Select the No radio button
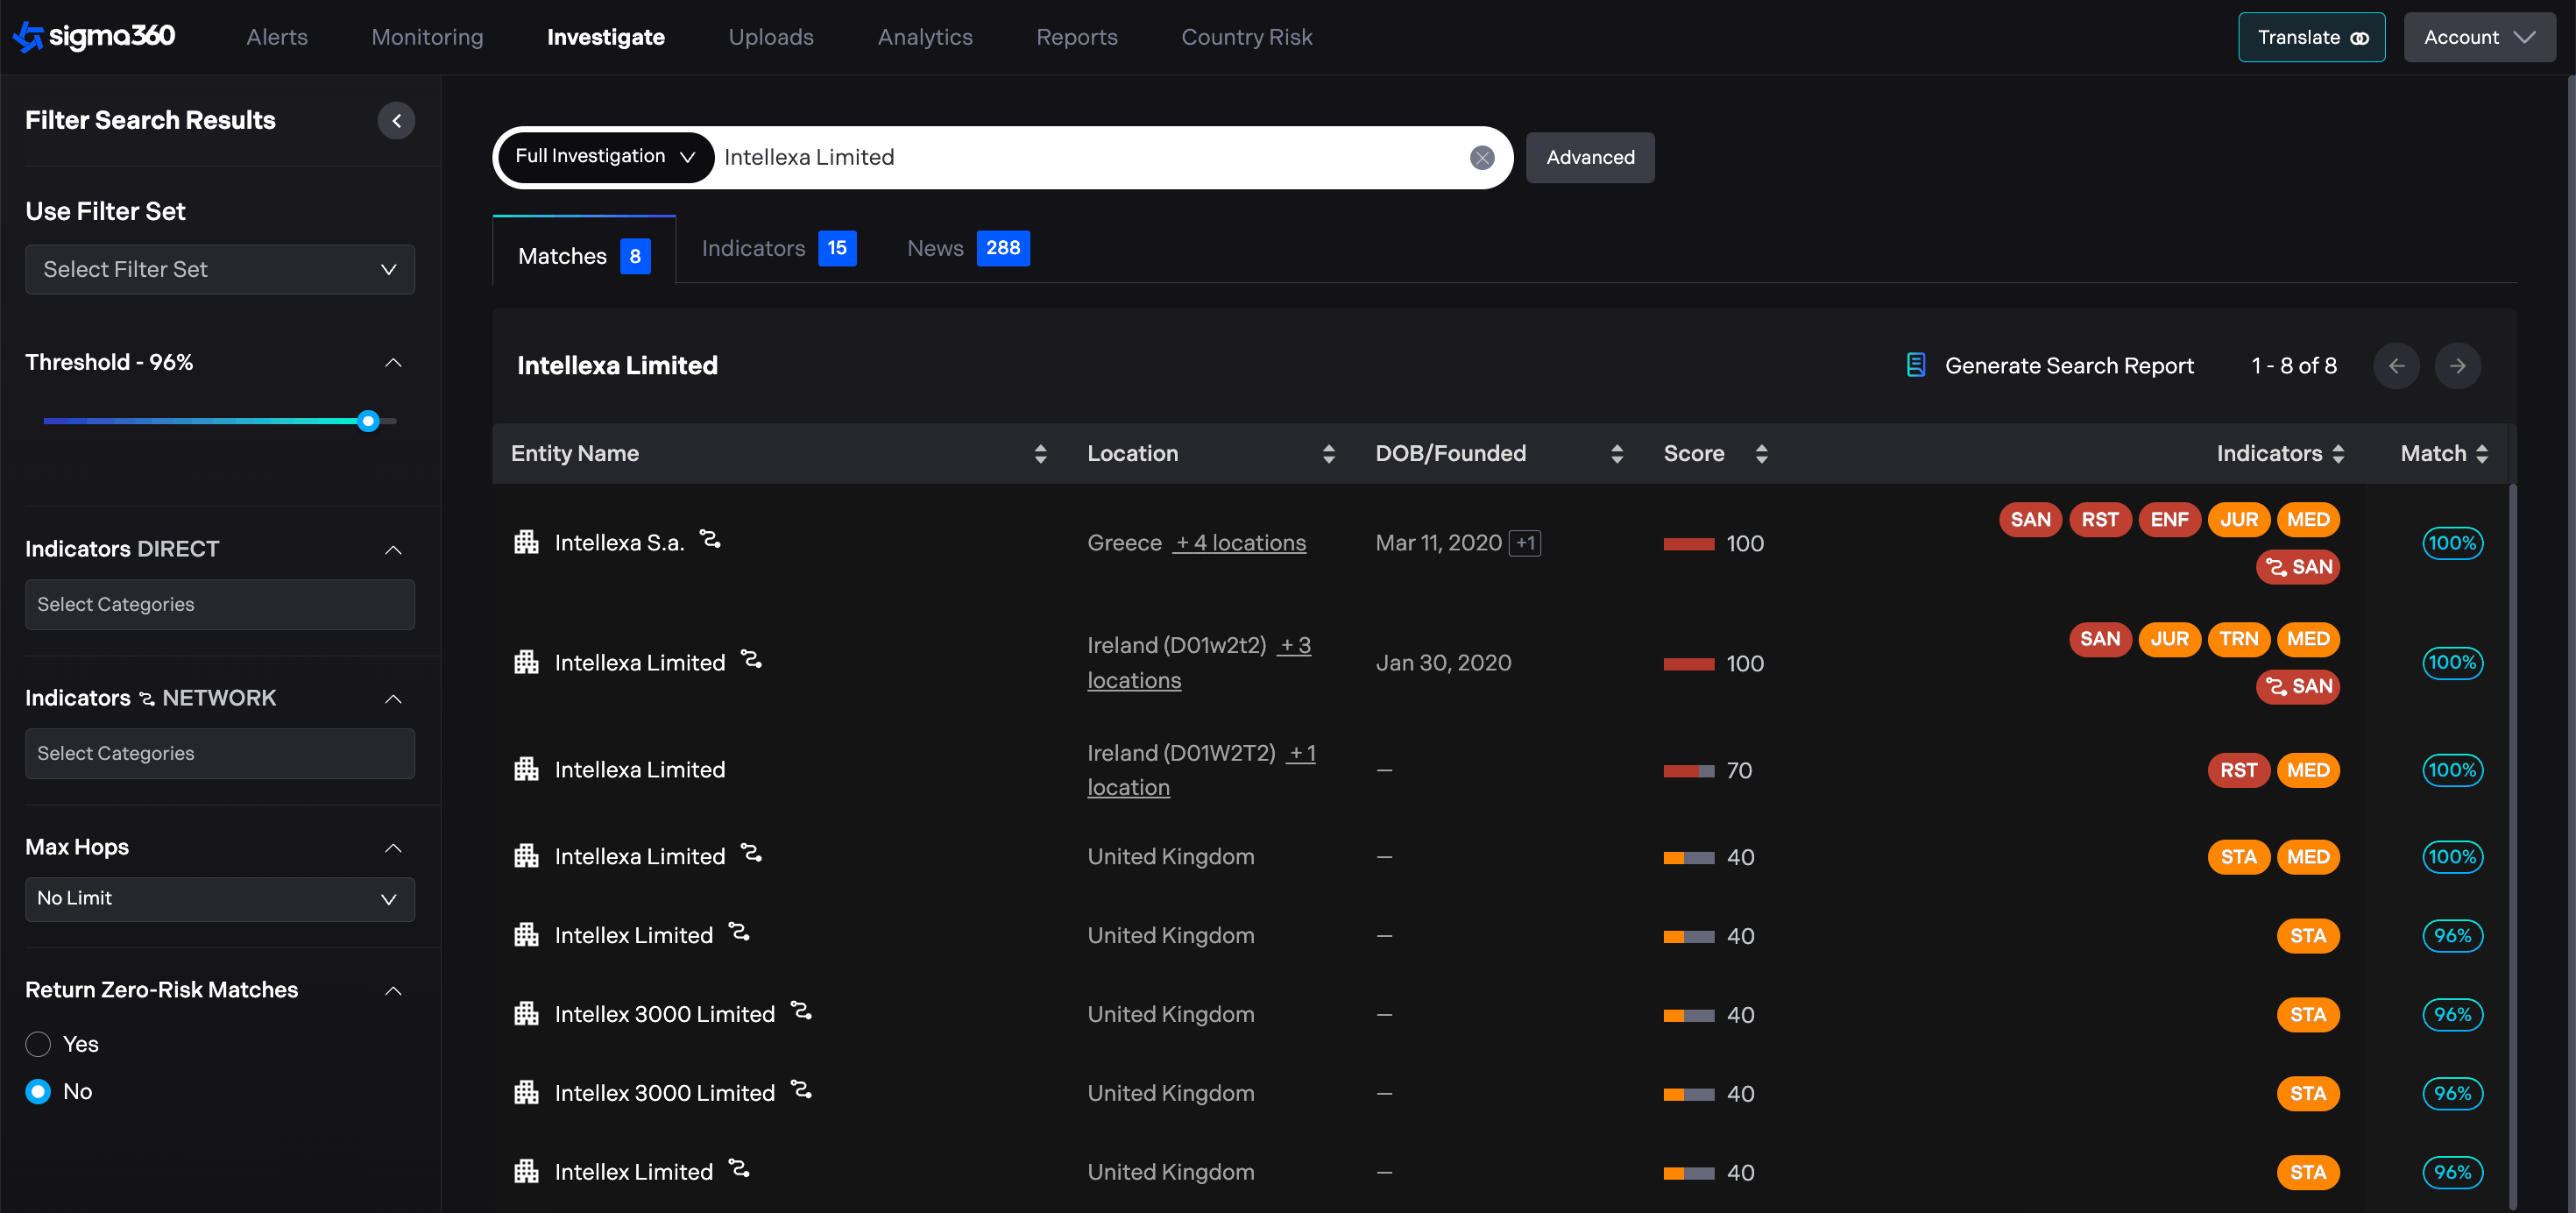The image size is (2576, 1213). (x=38, y=1092)
